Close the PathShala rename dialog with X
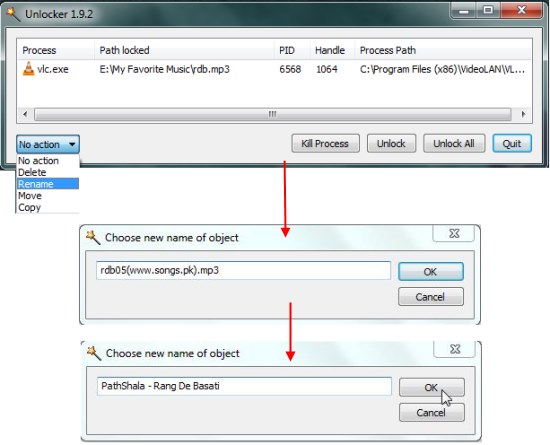 (455, 349)
